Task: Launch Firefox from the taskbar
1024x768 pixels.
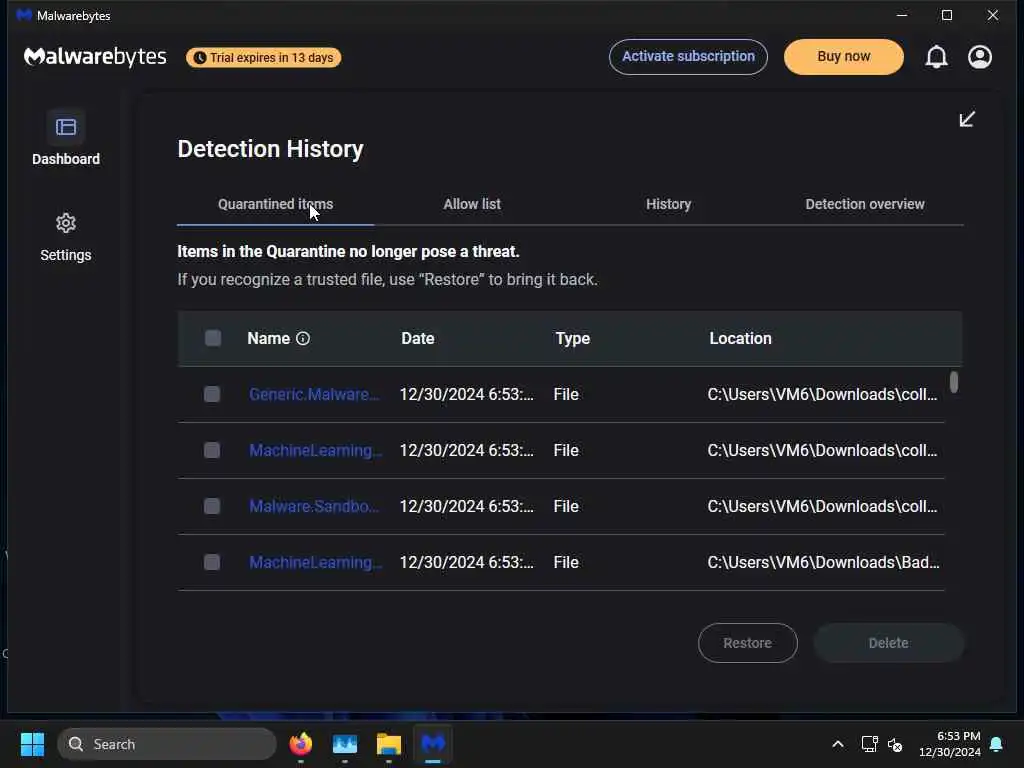Action: click(300, 744)
